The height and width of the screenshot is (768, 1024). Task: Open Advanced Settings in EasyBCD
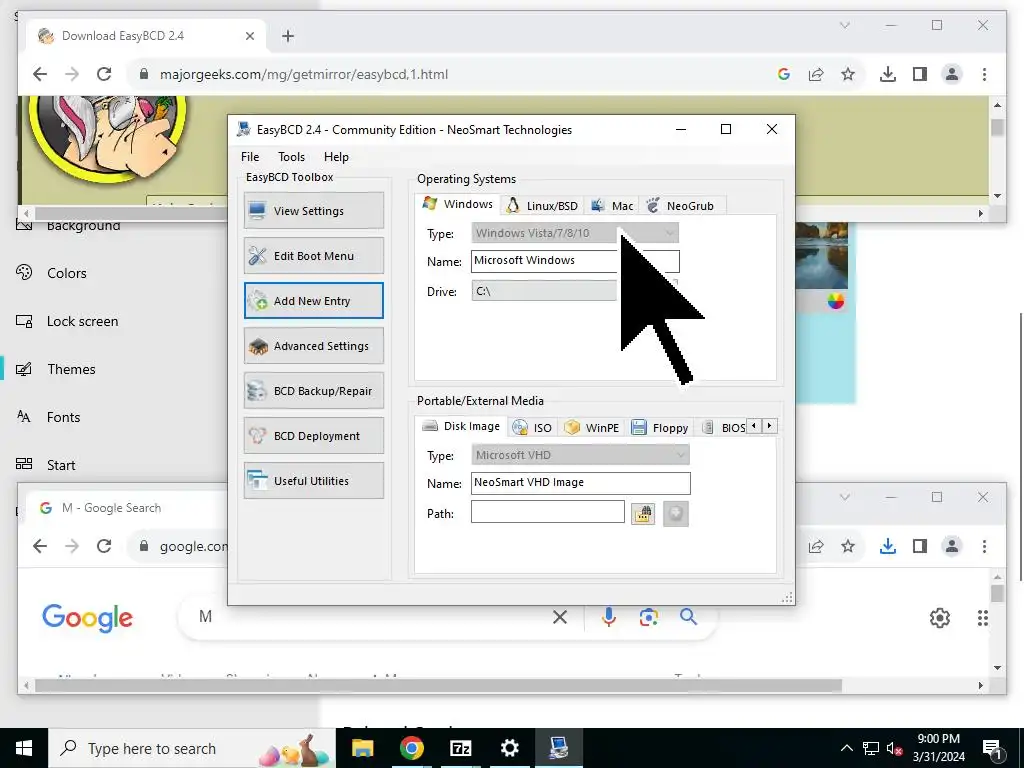(x=313, y=345)
